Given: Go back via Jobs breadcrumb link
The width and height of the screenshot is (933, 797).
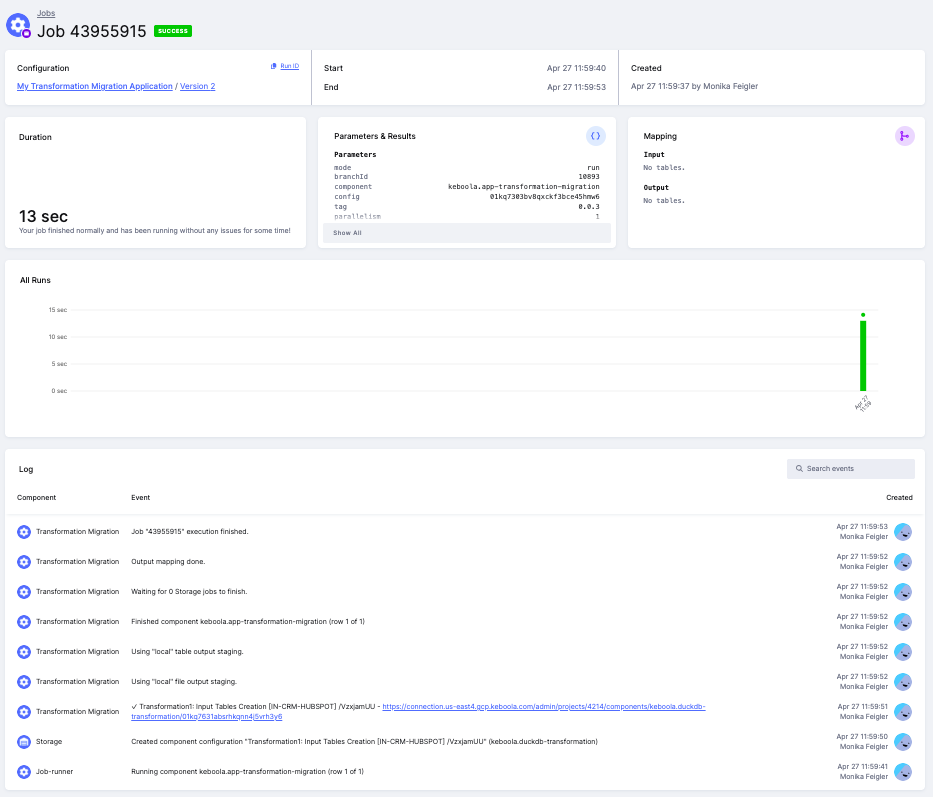Looking at the screenshot, I should pos(46,13).
